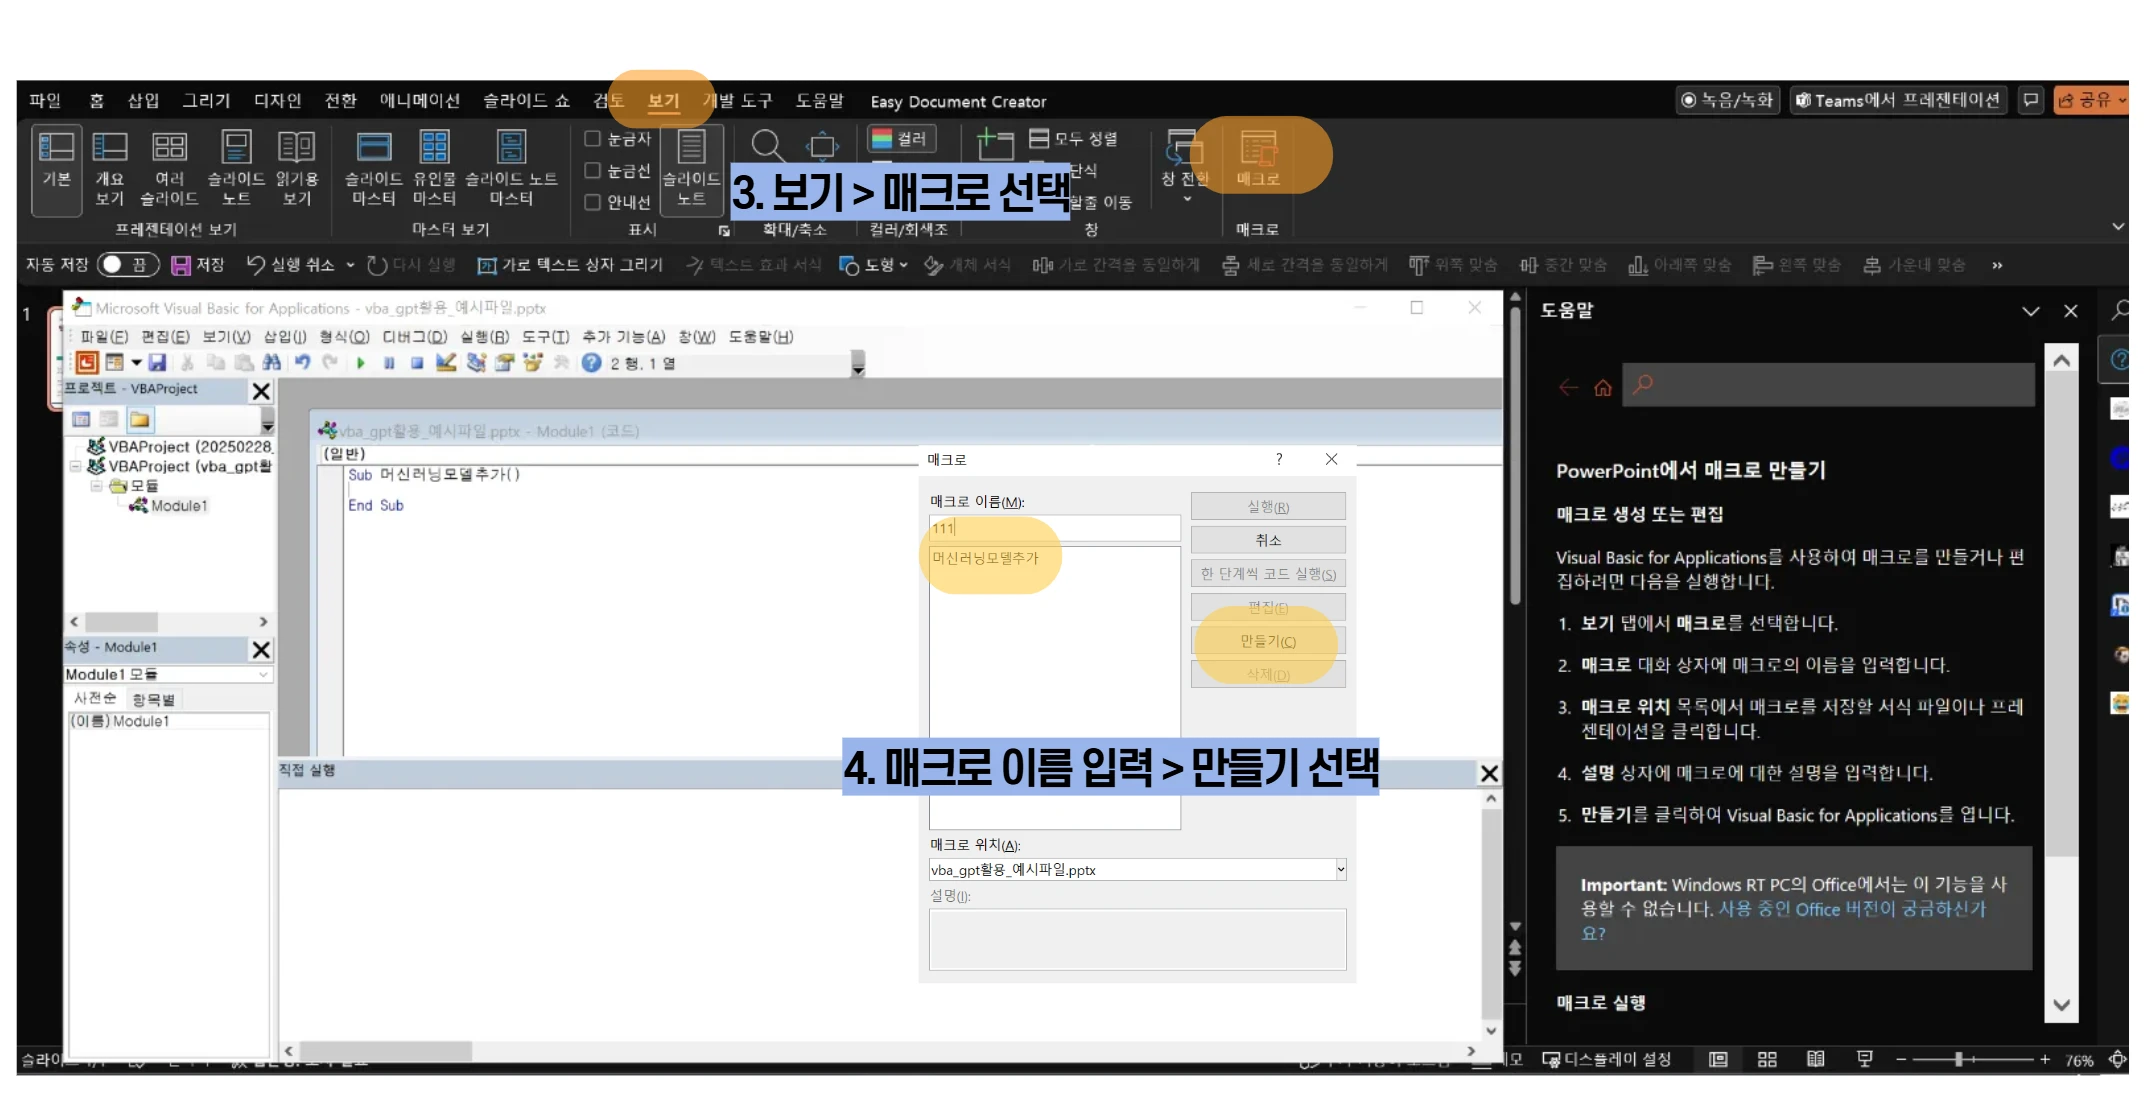Open the Office version help link
This screenshot has width=2154, height=1106.
click(x=1783, y=921)
